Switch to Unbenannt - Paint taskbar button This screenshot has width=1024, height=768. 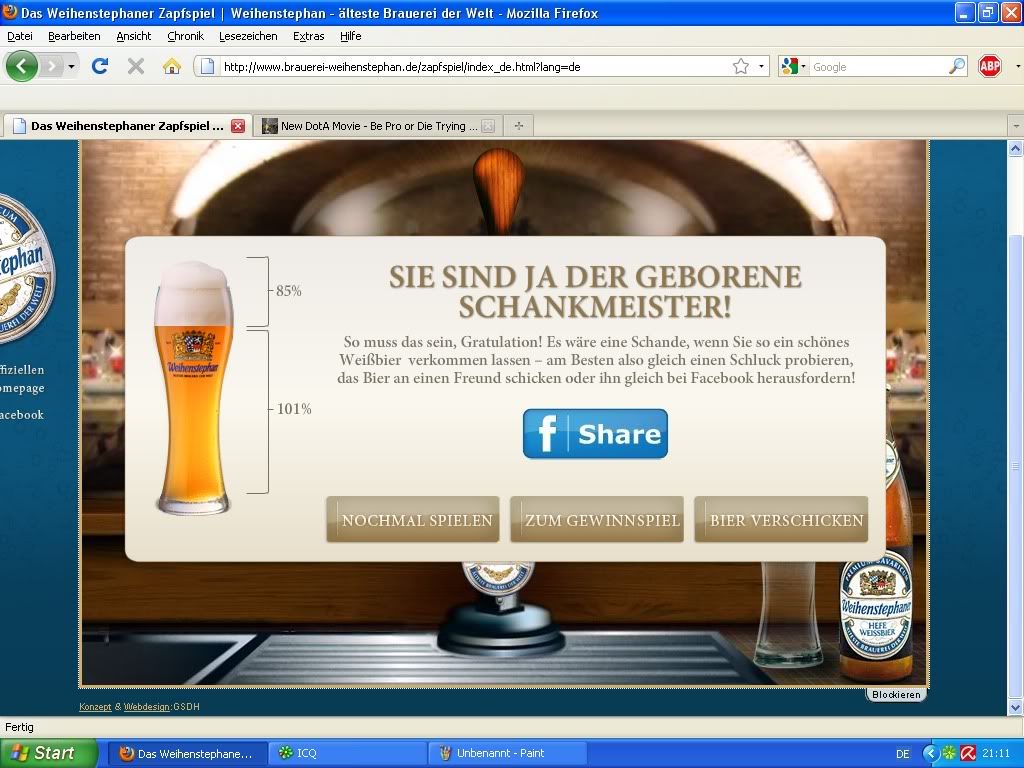507,754
